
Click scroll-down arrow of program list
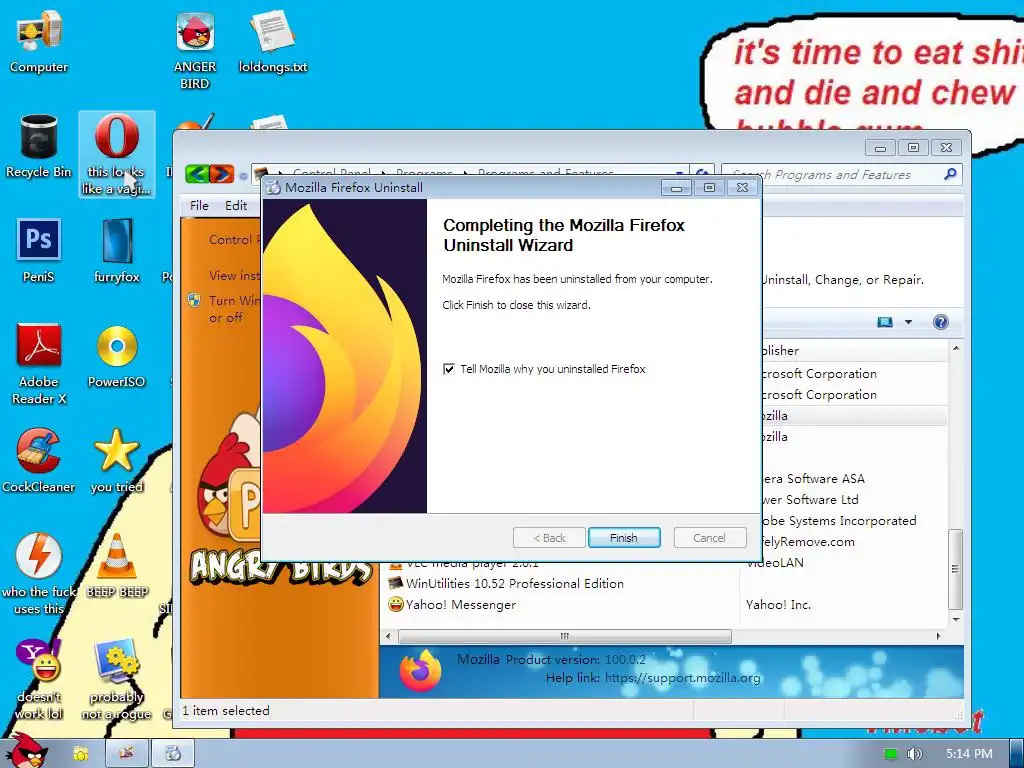pos(955,619)
